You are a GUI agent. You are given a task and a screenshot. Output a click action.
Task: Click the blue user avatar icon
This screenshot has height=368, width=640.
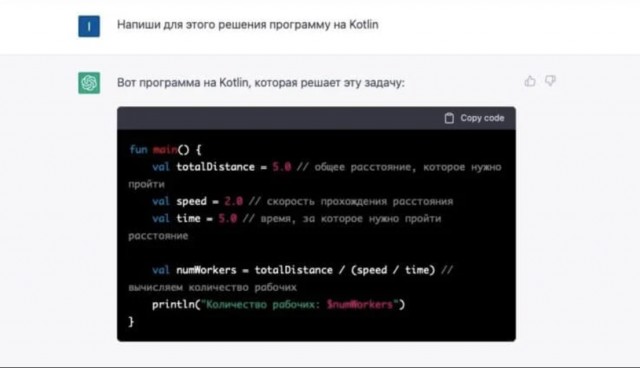(x=89, y=26)
